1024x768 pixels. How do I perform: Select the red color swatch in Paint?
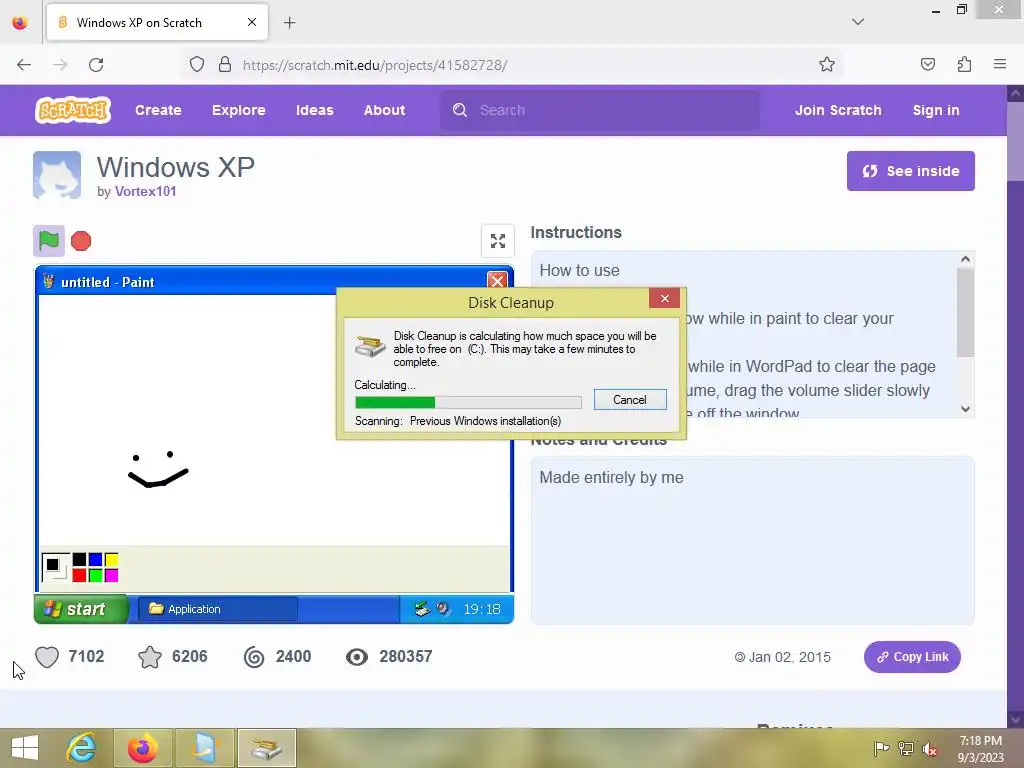(79, 575)
